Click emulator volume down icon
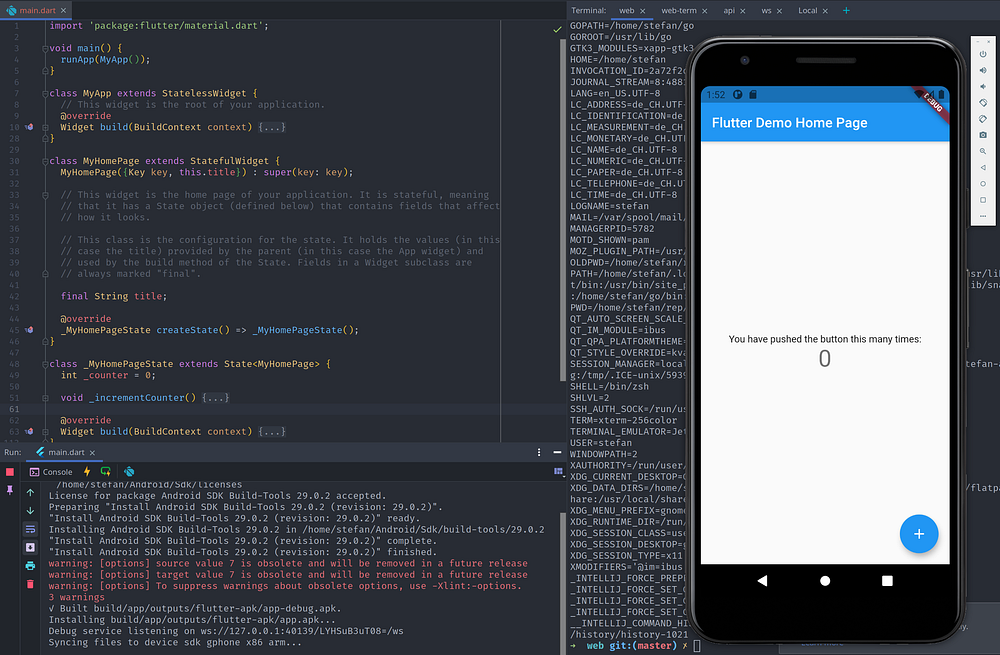The height and width of the screenshot is (655, 1000). click(983, 86)
